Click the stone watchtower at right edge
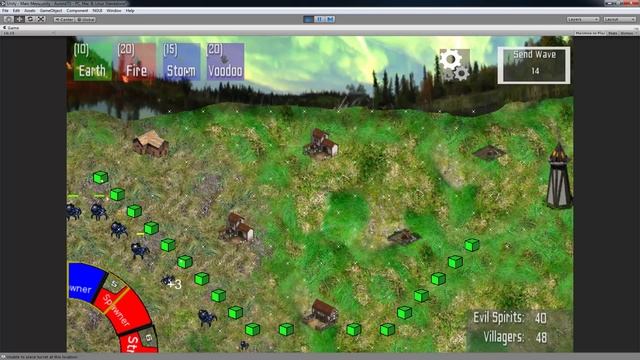 tap(559, 176)
